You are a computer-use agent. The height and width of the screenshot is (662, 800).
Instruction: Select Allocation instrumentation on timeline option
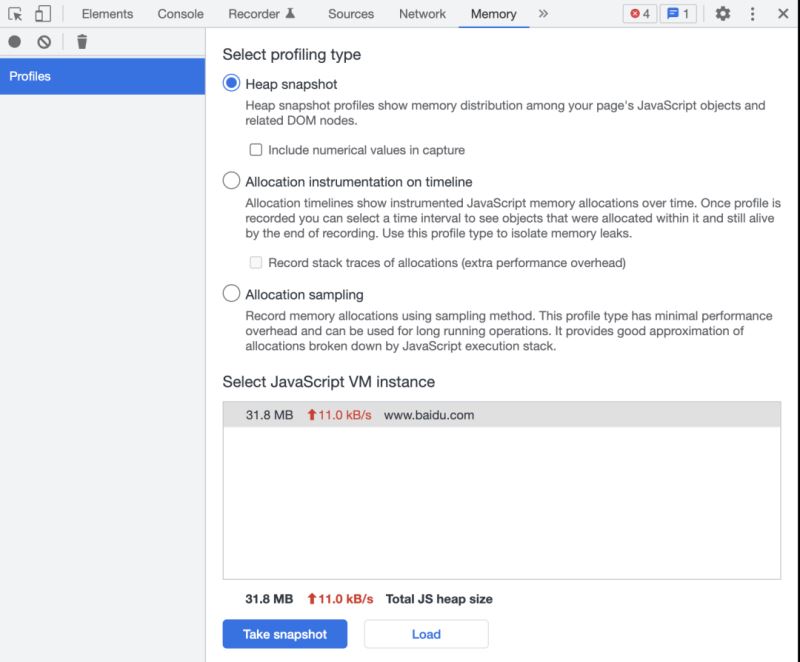[231, 181]
